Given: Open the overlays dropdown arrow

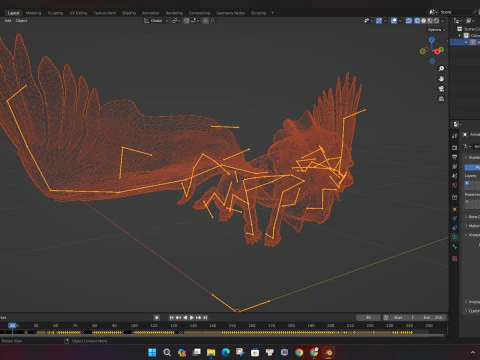Looking at the screenshot, I should 400,21.
